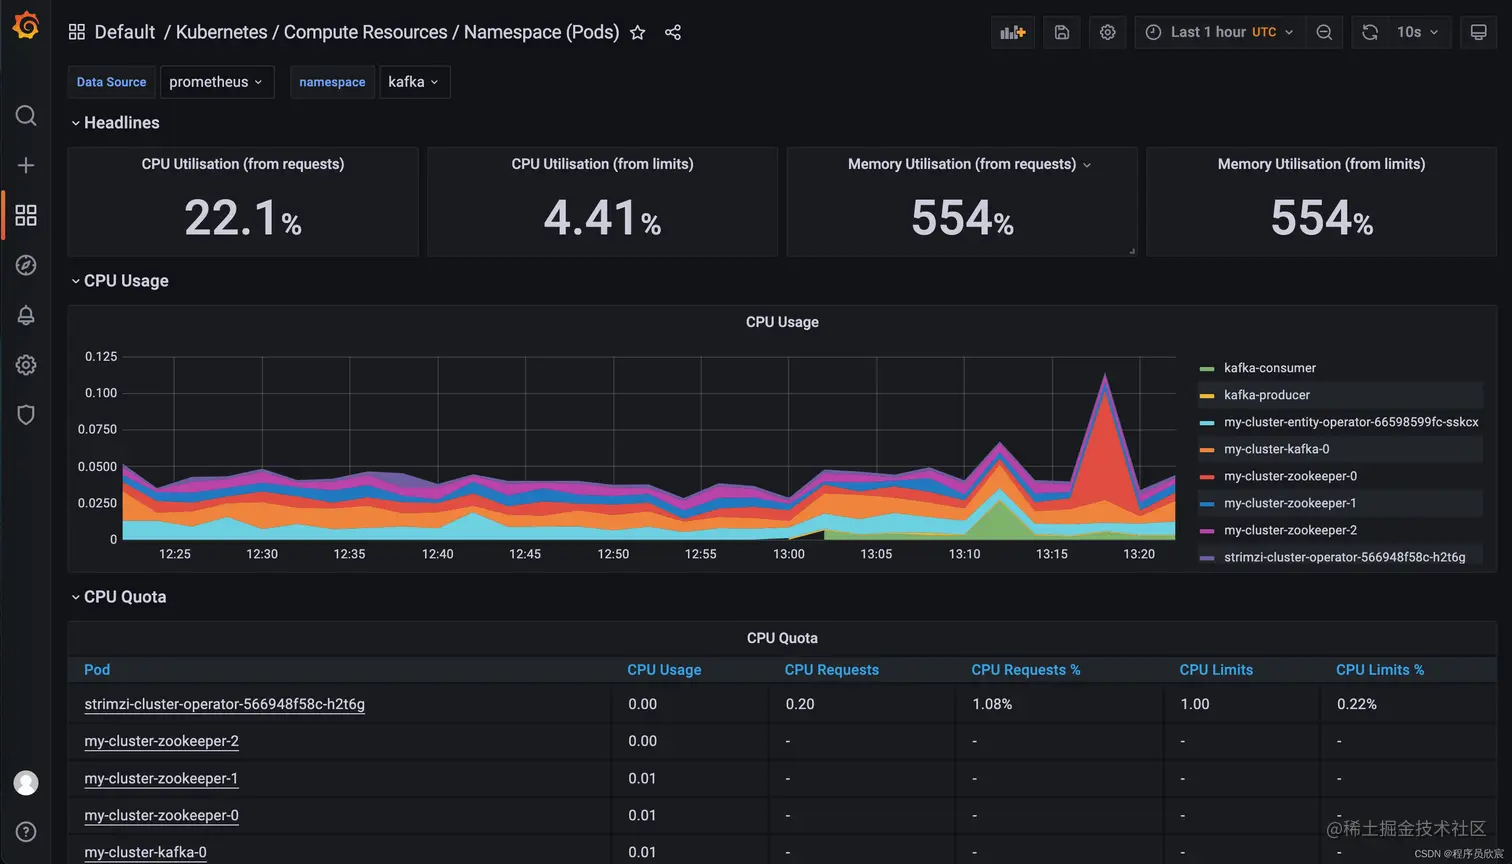Open the Grafana home logo
The image size is (1512, 864).
pos(26,26)
